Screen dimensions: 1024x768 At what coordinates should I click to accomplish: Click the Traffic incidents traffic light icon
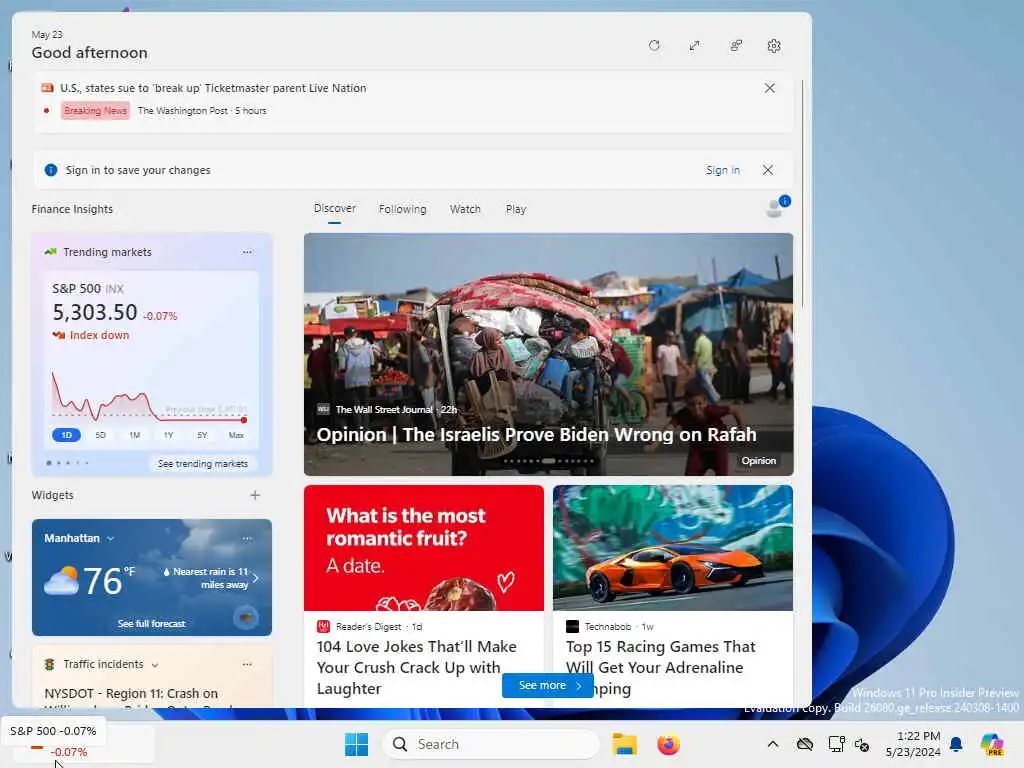49,664
